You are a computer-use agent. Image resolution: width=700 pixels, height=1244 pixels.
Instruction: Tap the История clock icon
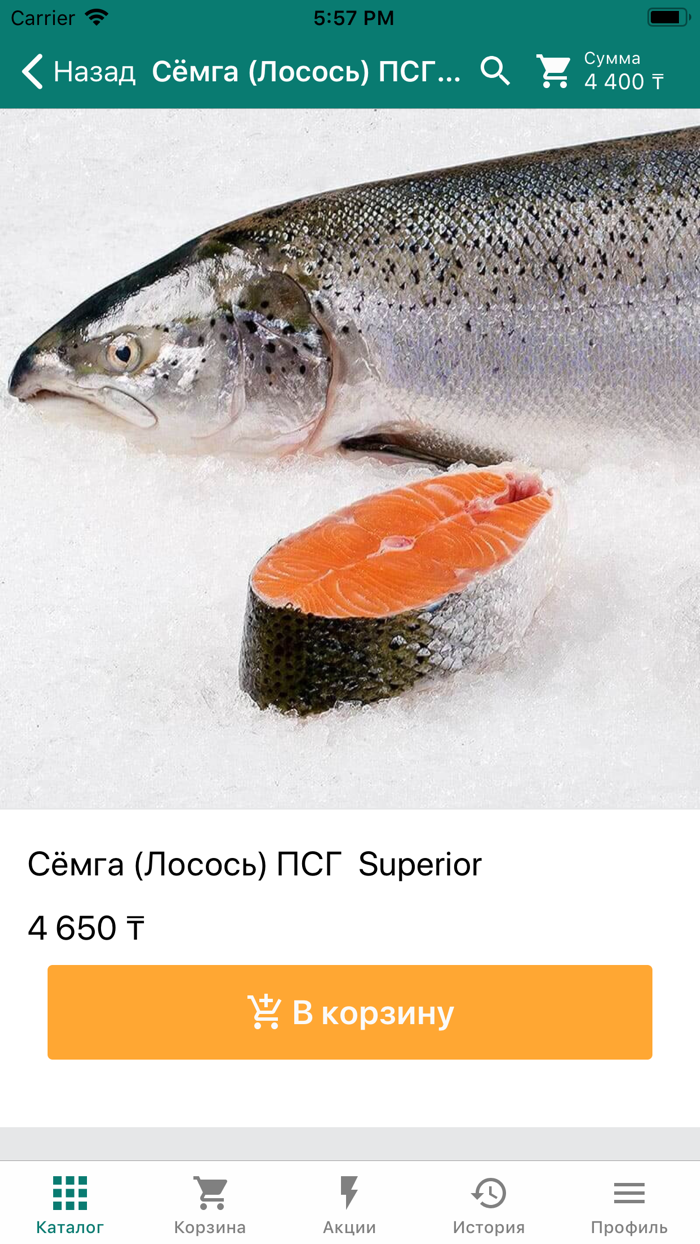point(489,1193)
